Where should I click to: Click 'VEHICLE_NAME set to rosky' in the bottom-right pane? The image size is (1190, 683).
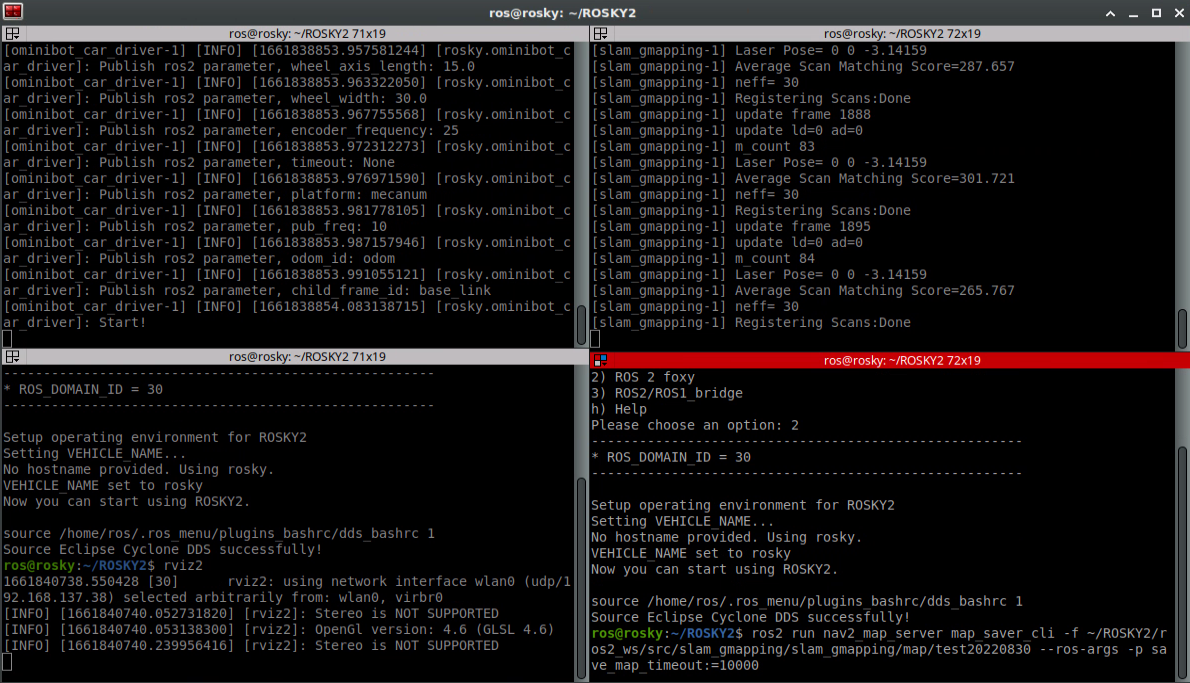[x=691, y=554]
